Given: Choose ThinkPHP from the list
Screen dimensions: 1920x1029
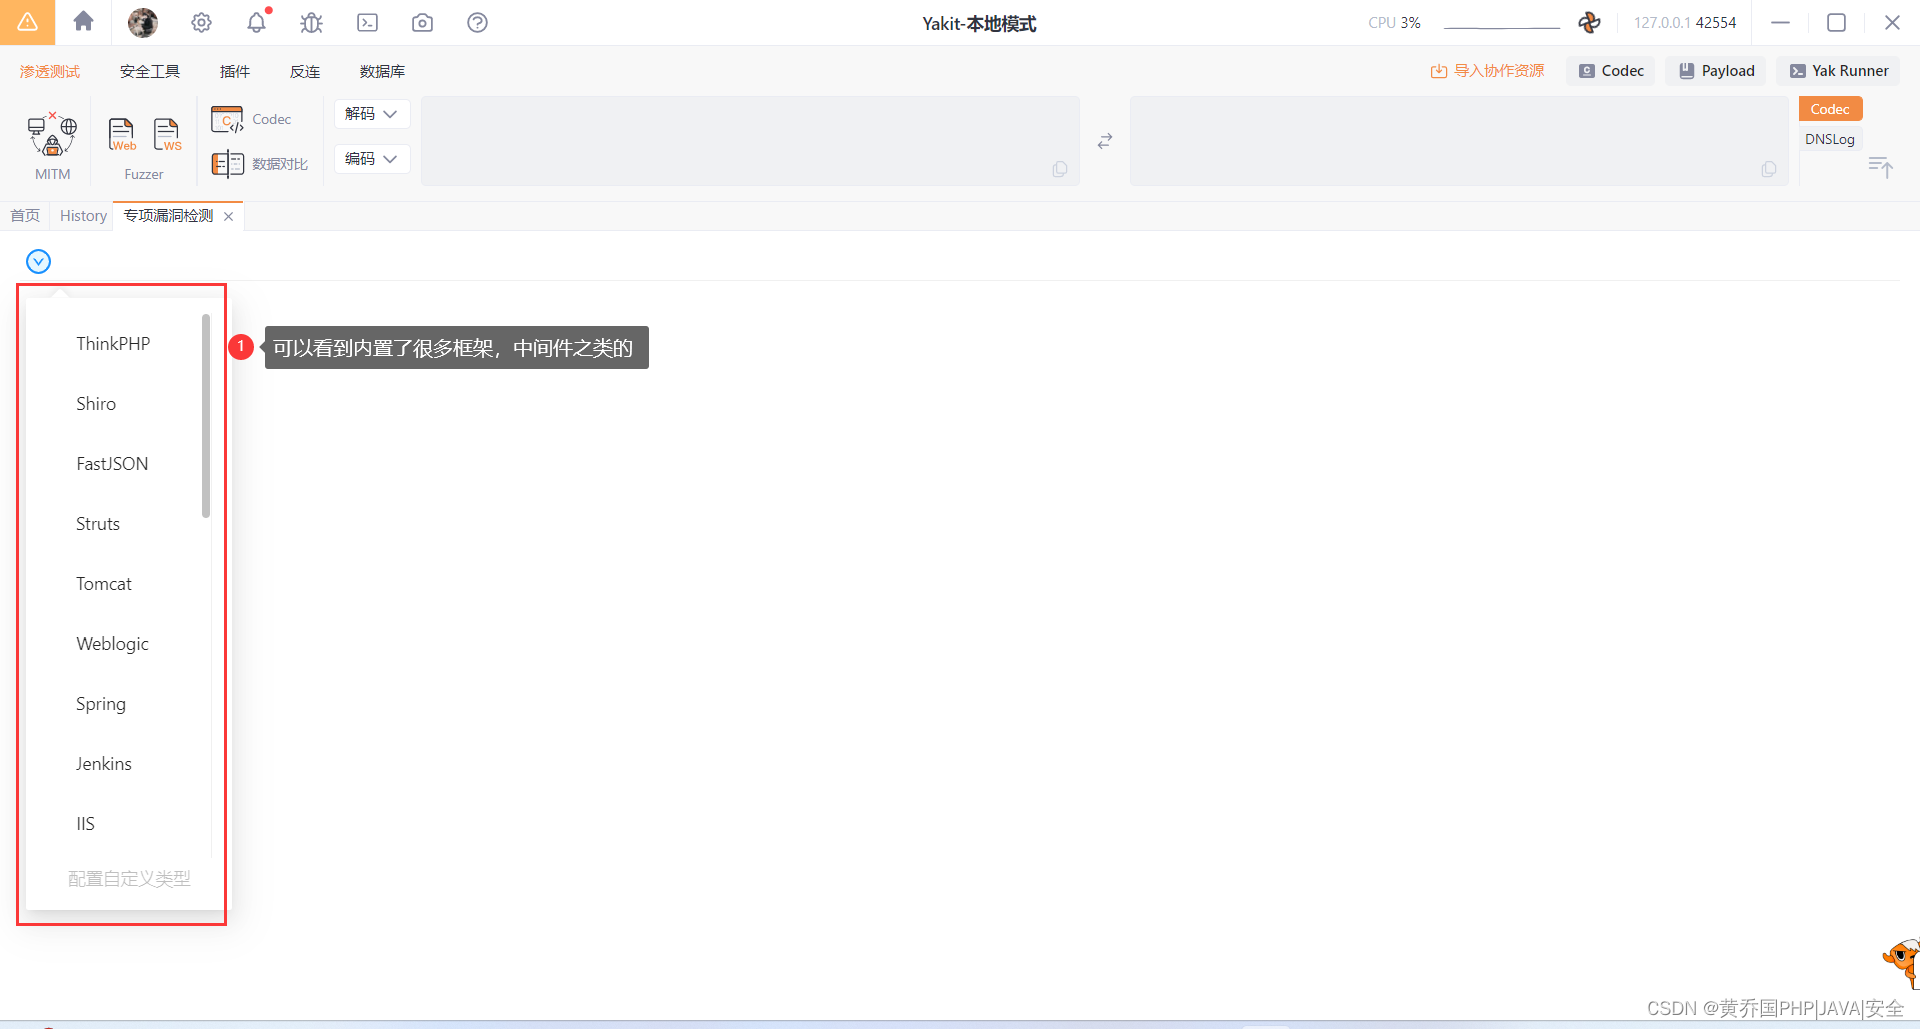Looking at the screenshot, I should point(113,344).
